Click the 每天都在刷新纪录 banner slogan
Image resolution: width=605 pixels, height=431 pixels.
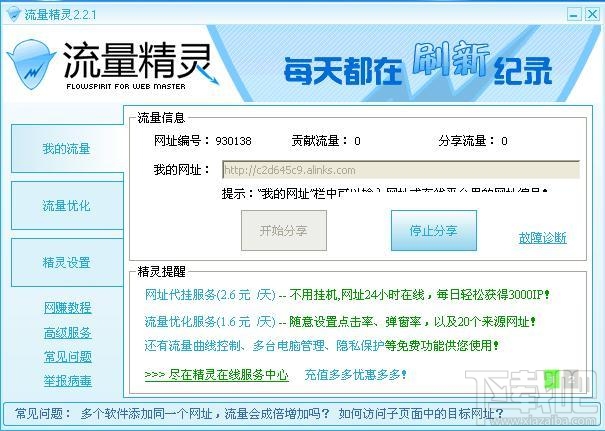pyautogui.click(x=418, y=64)
